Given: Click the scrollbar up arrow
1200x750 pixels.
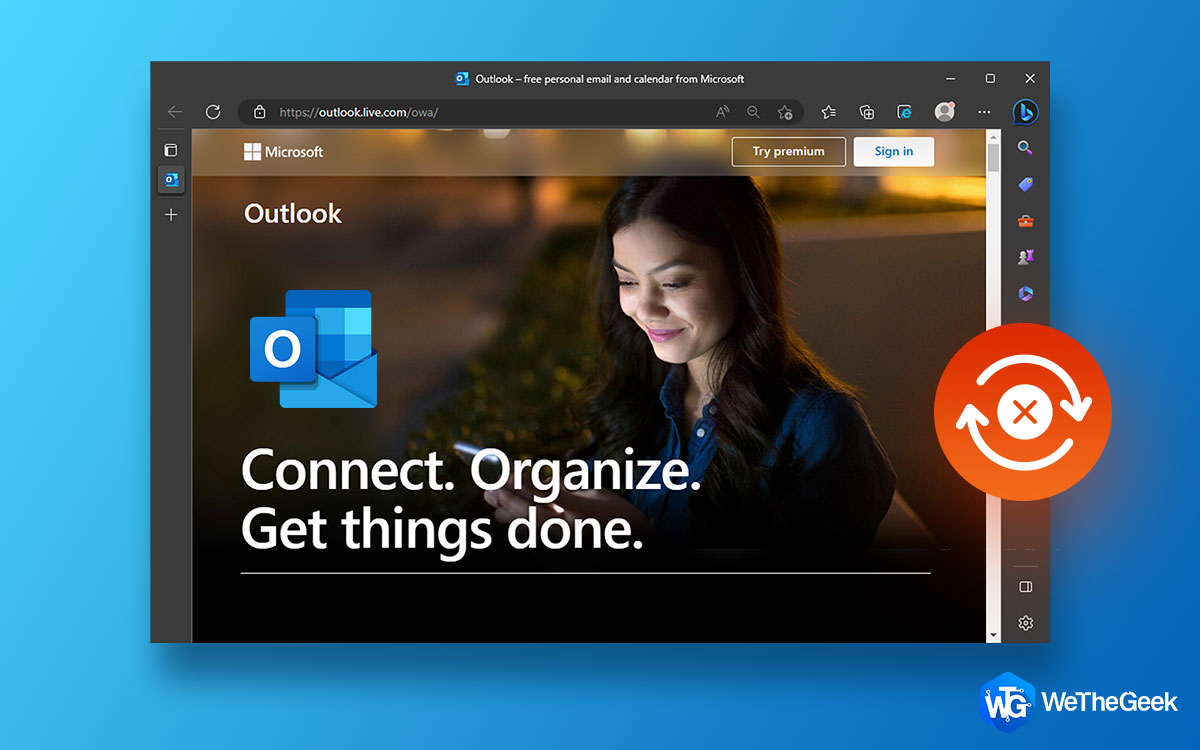Looking at the screenshot, I should point(993,136).
